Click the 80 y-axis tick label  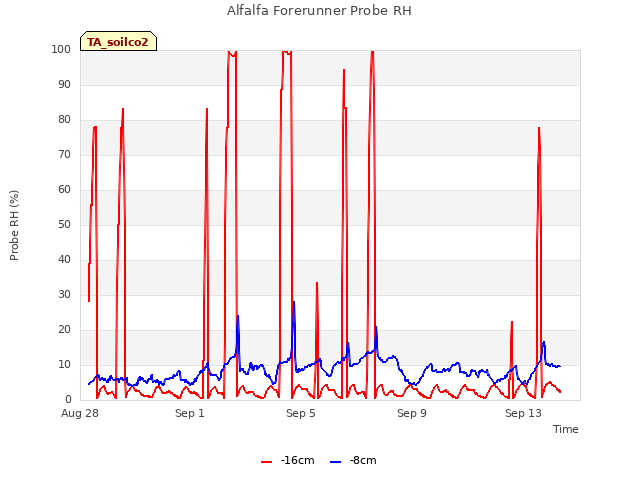(x=64, y=120)
